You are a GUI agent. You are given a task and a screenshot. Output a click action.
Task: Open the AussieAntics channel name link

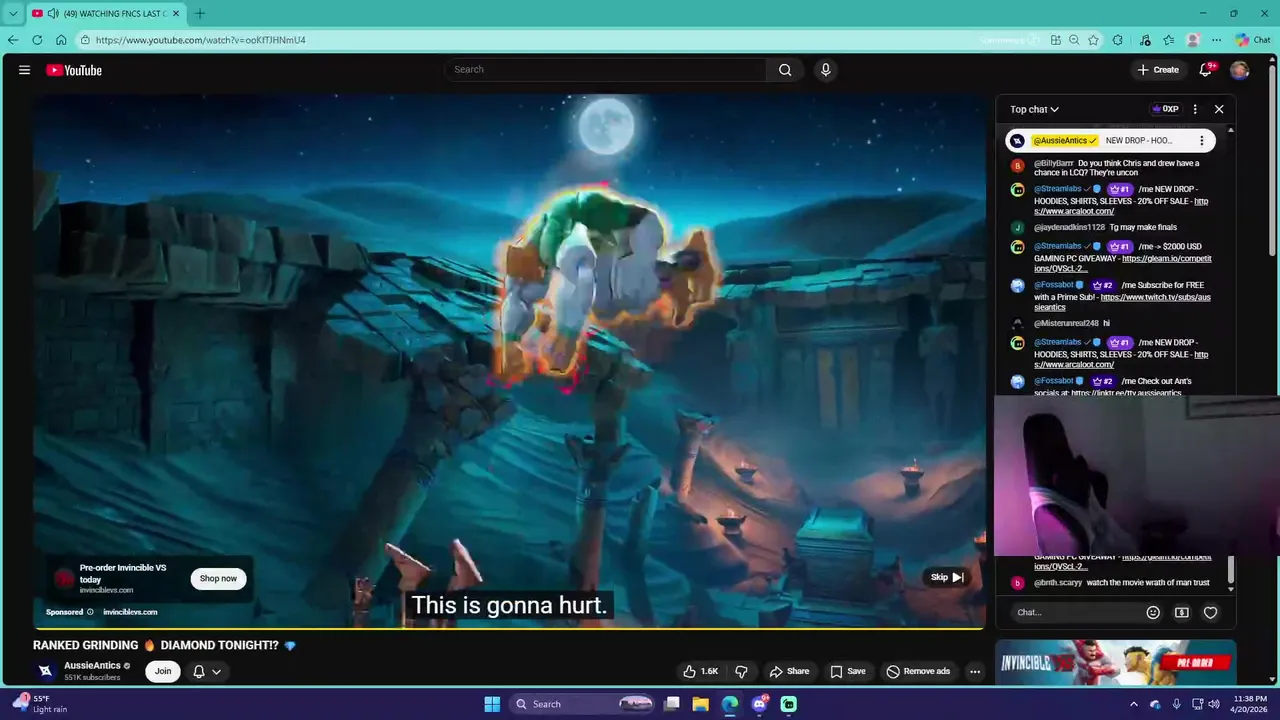click(x=92, y=666)
